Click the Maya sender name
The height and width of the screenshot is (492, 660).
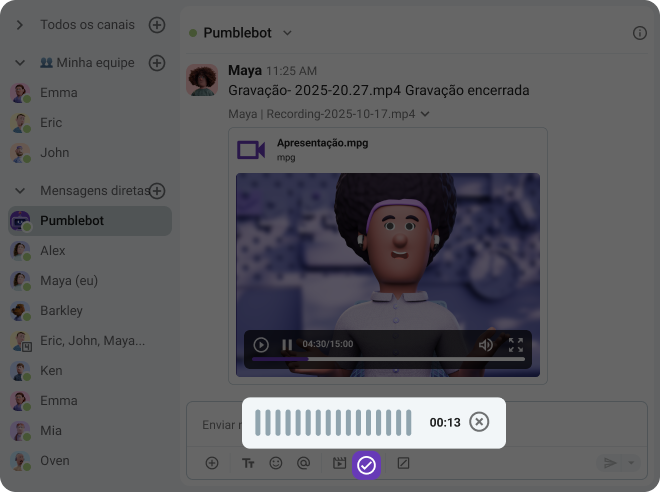click(245, 70)
